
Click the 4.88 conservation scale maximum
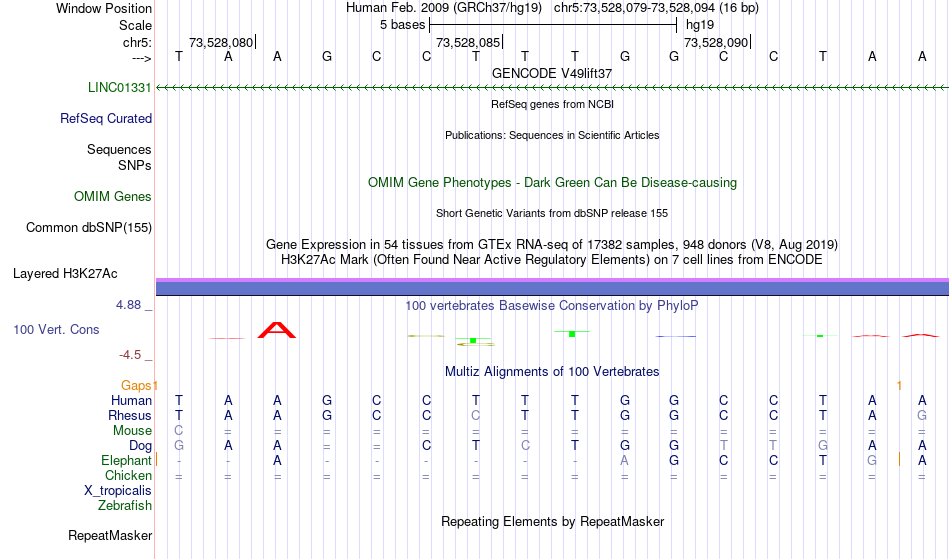point(128,305)
